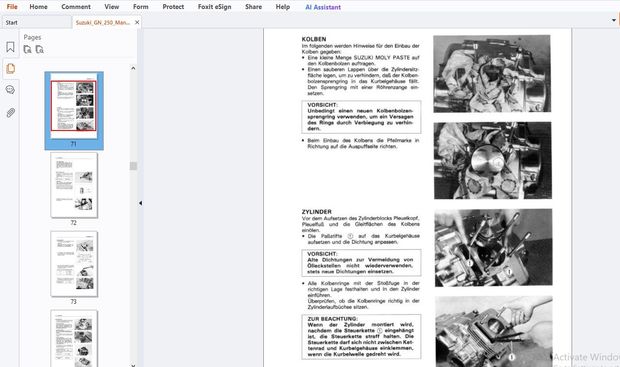Viewport: 620px width, 367px height.
Task: Click the thumbnail panel scroll-up arrow
Action: click(x=133, y=68)
